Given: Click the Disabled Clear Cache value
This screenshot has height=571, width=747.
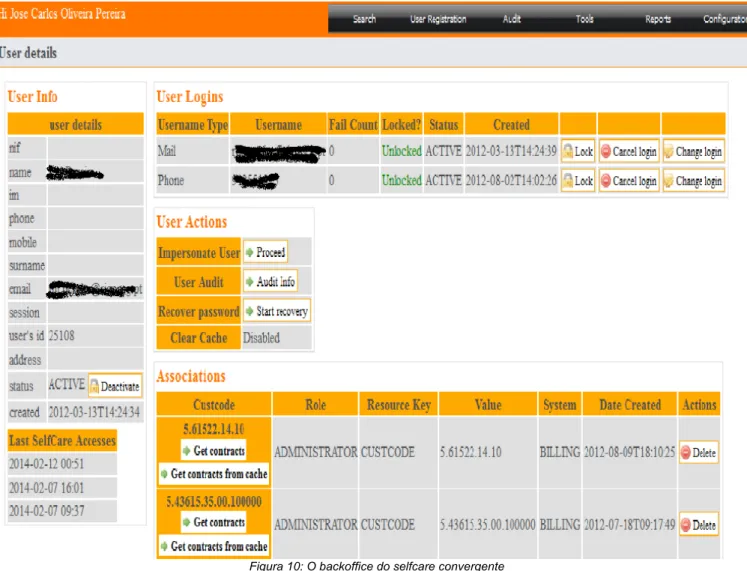Looking at the screenshot, I should 261,338.
